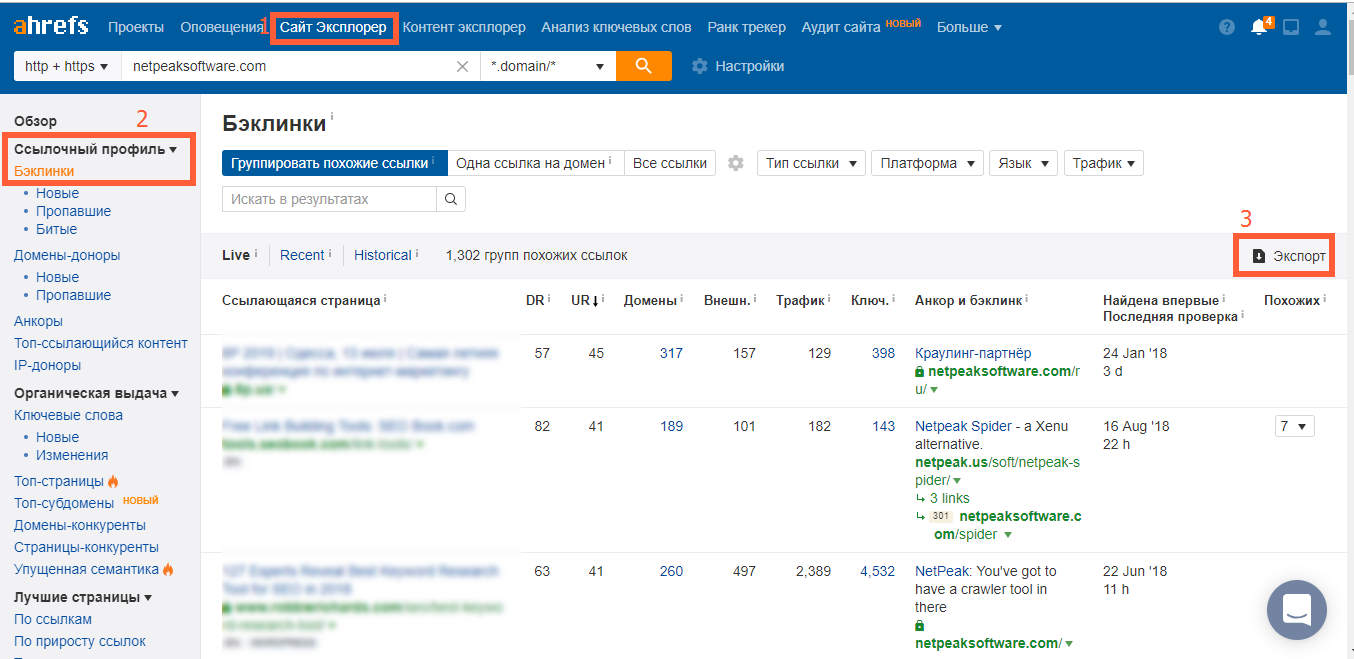The height and width of the screenshot is (659, 1354).
Task: Select Сайт Эксплорер tab
Action: pyautogui.click(x=333, y=27)
